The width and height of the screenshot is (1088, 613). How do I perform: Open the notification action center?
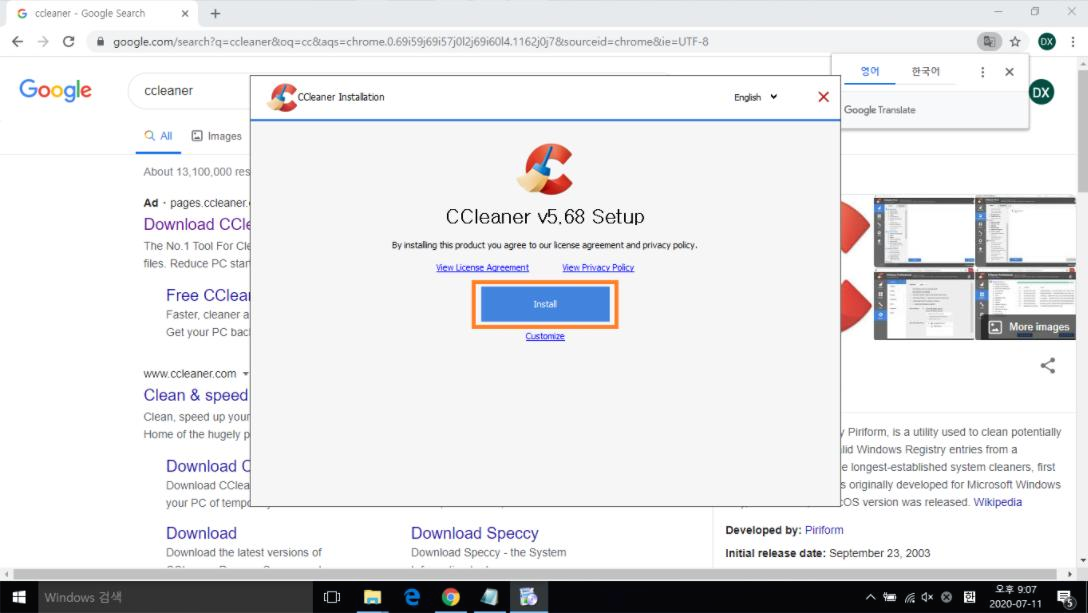pyautogui.click(x=1066, y=597)
